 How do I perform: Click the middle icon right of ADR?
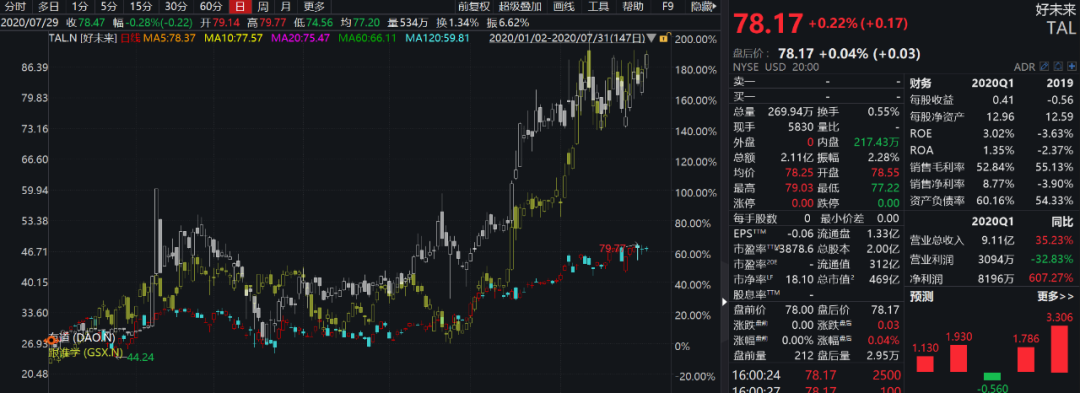tap(1057, 66)
